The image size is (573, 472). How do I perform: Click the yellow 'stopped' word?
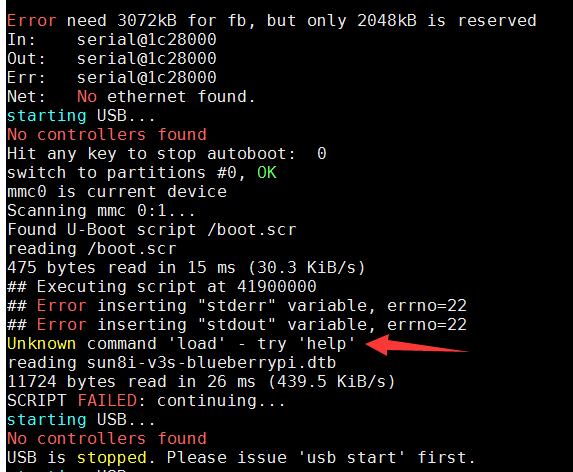(x=112, y=458)
